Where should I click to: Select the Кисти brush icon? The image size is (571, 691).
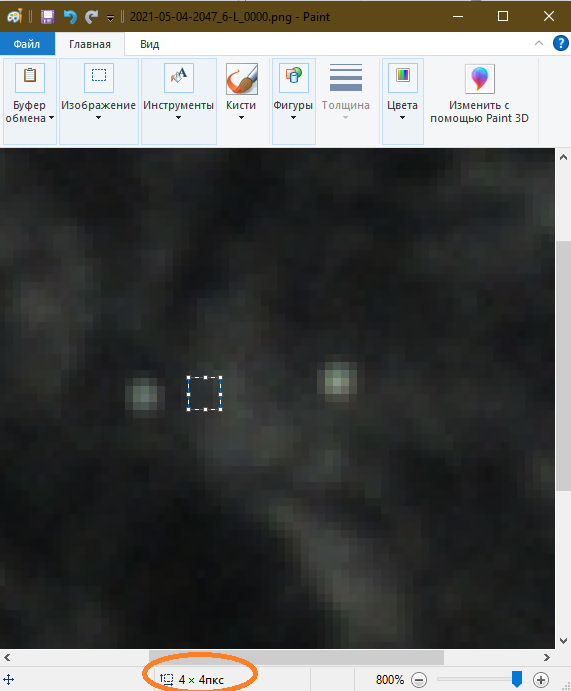click(x=241, y=78)
